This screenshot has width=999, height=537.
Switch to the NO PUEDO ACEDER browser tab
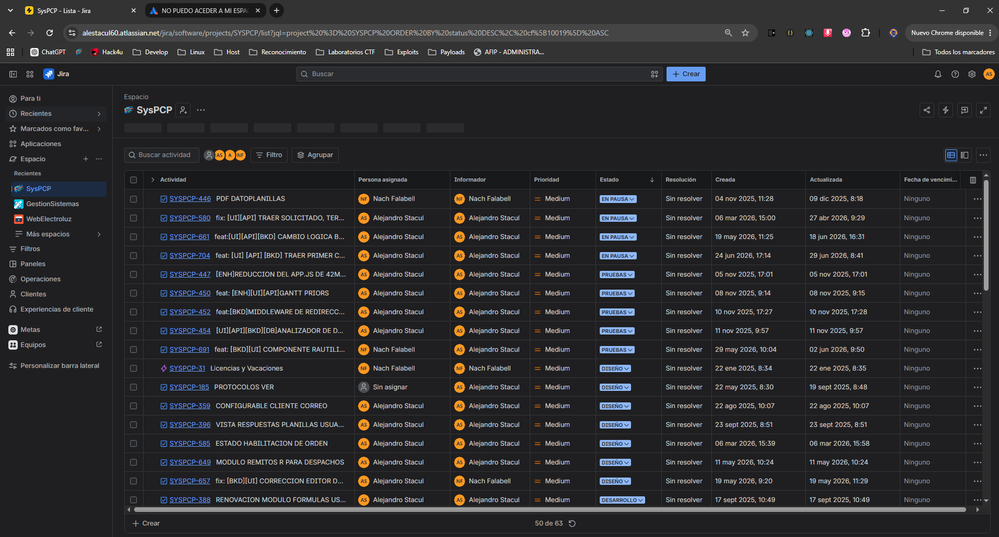[204, 11]
